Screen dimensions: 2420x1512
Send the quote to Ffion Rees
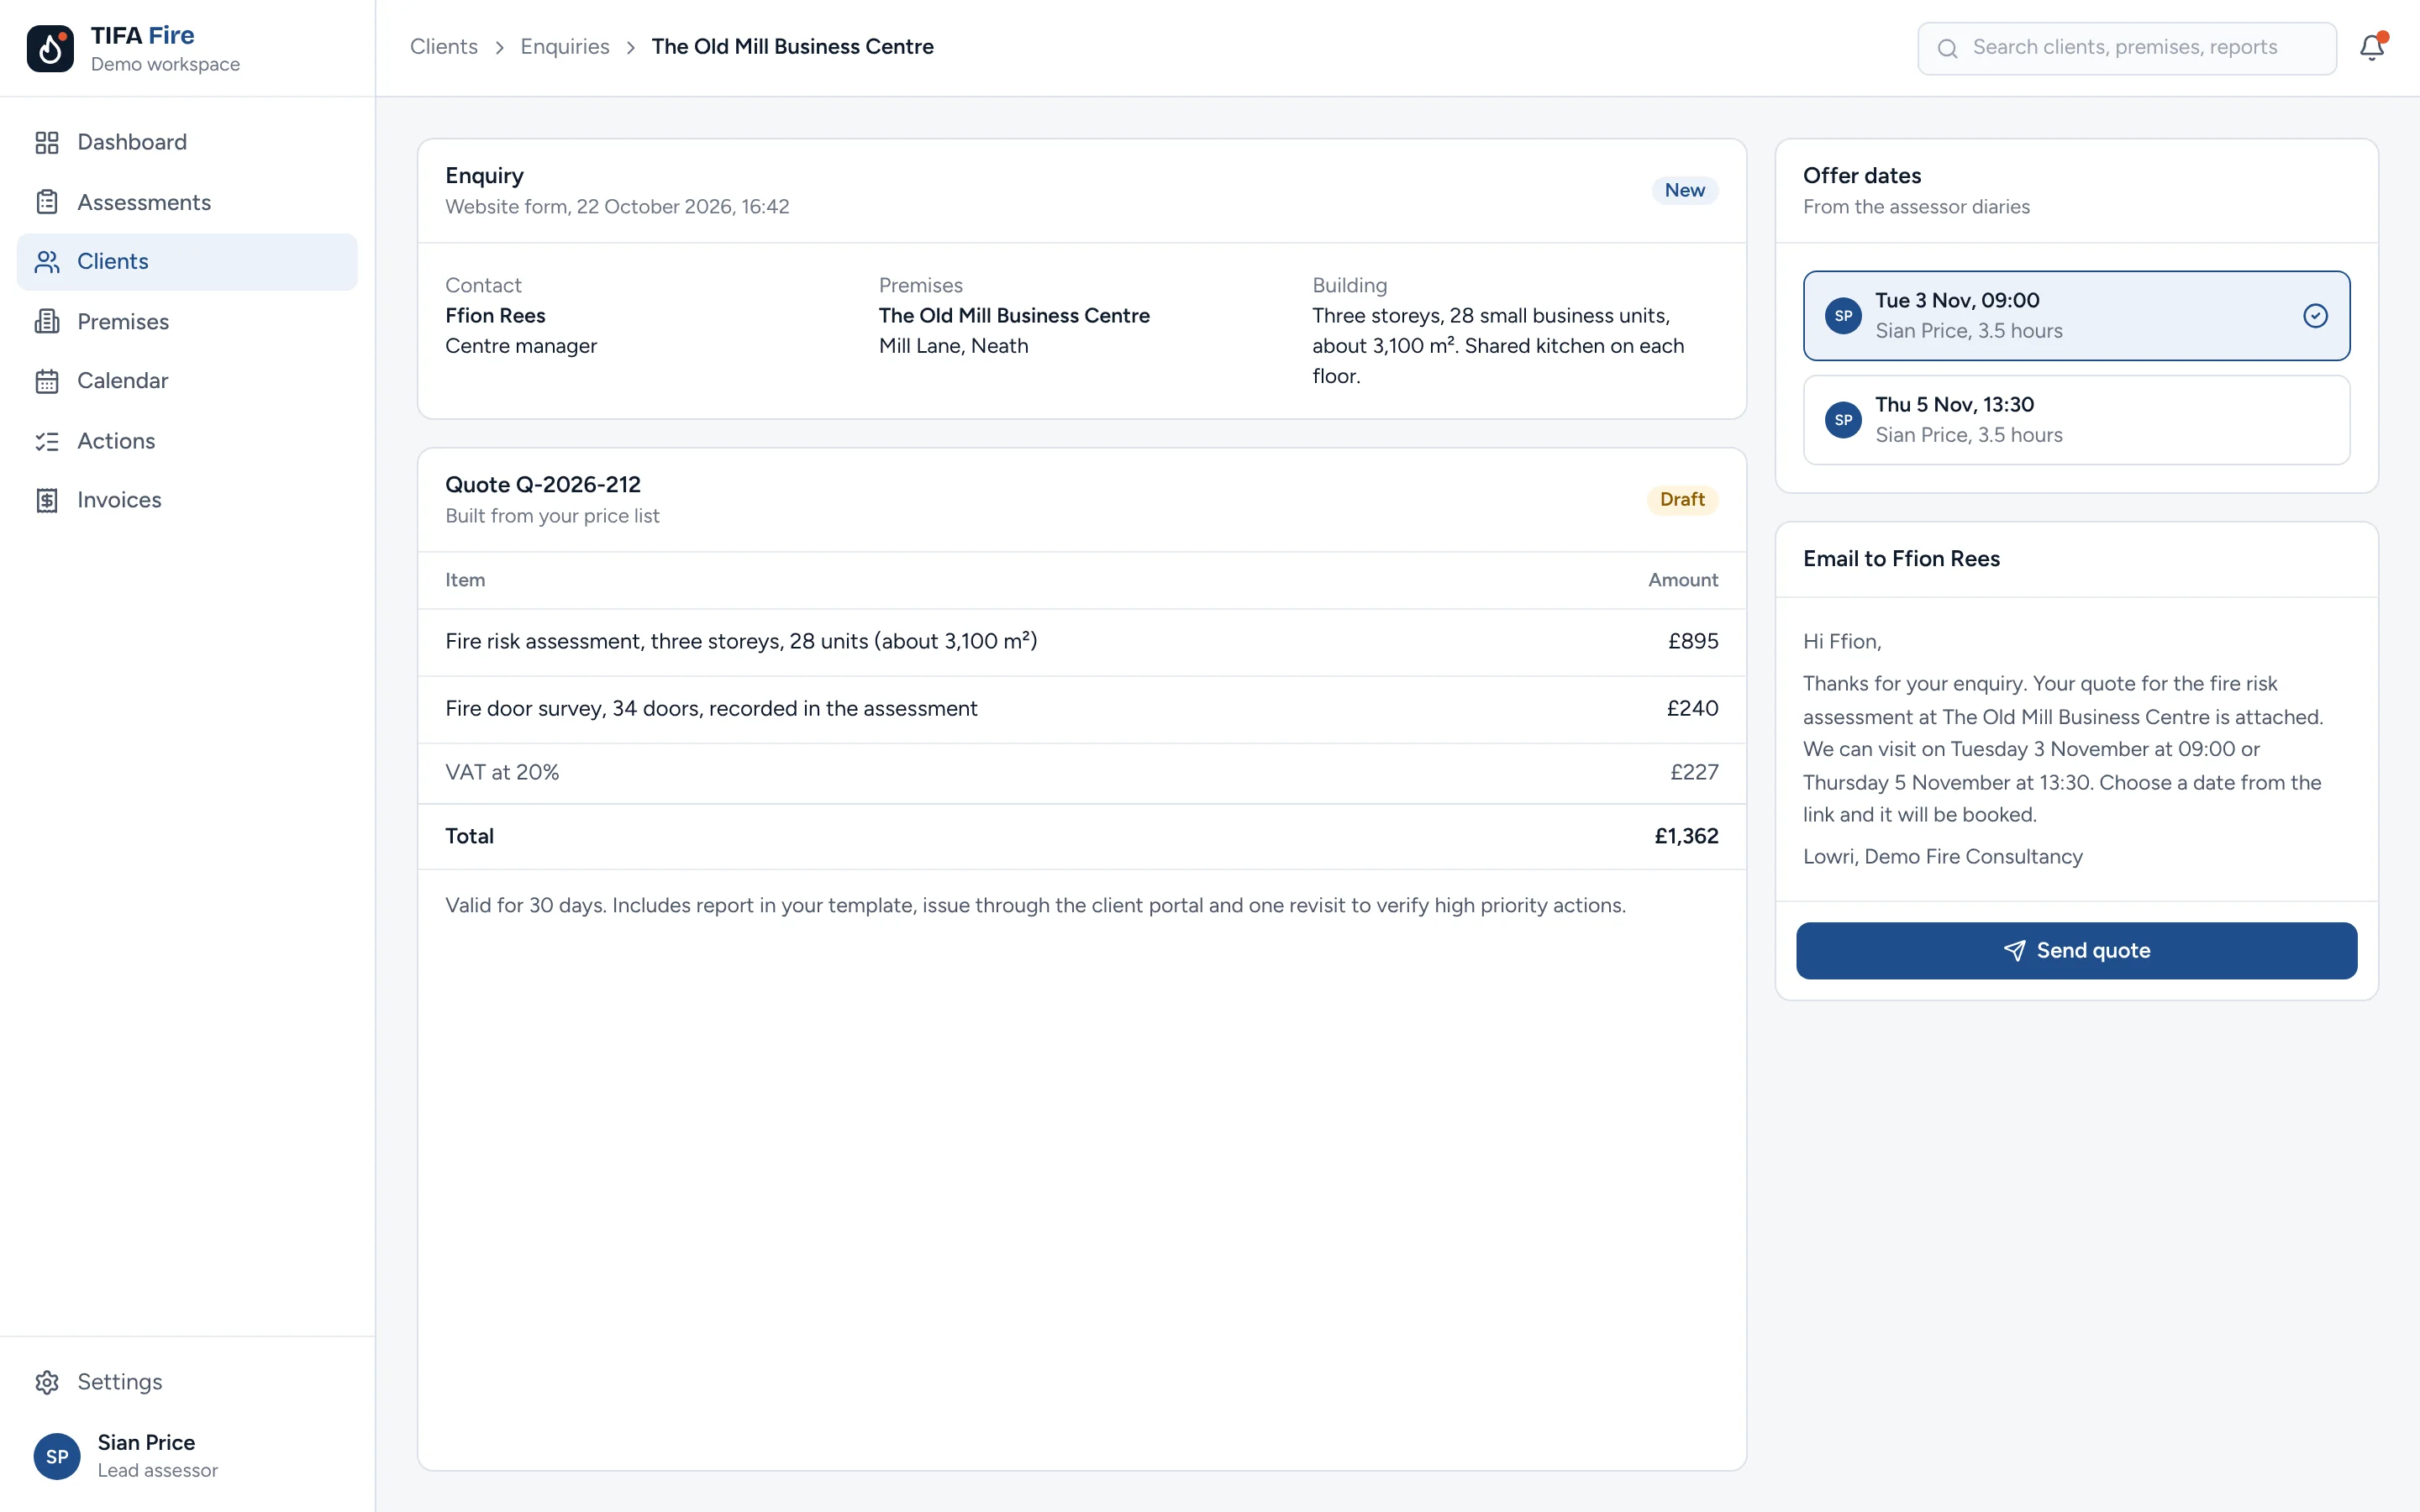pyautogui.click(x=2076, y=950)
